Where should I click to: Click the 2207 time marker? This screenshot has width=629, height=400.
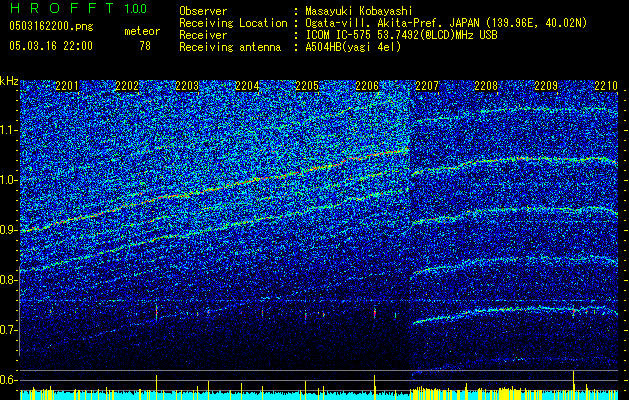coord(427,86)
